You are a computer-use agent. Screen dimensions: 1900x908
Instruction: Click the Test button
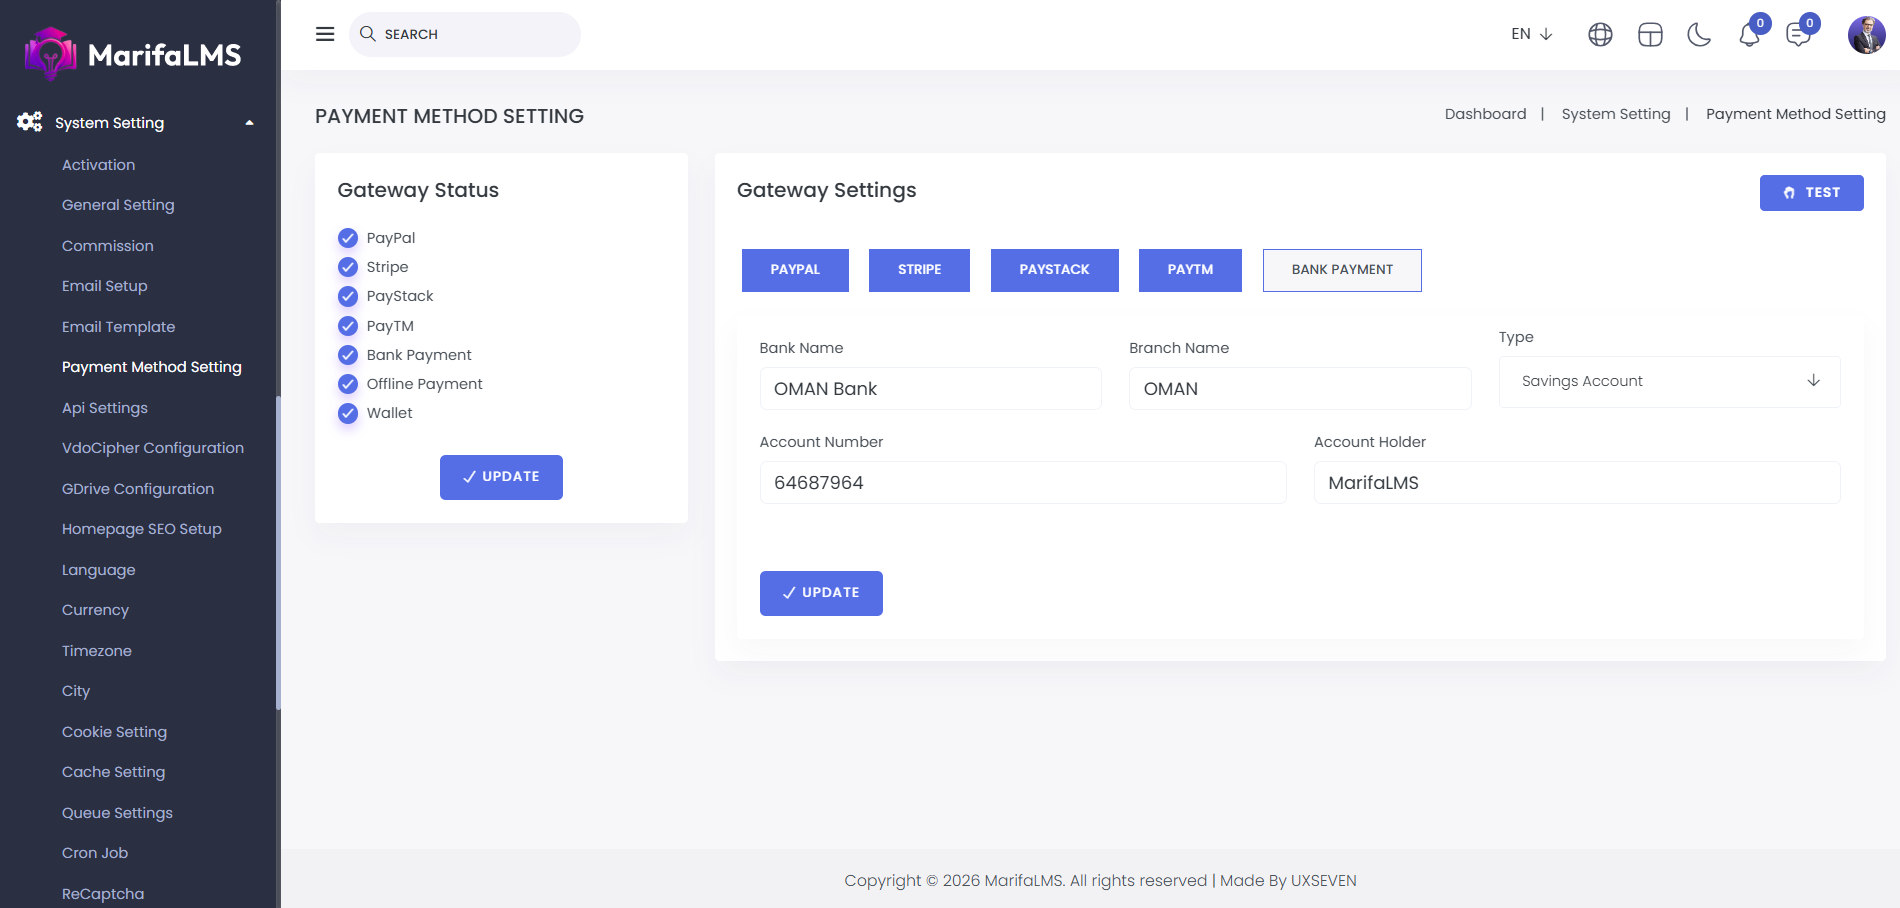1811,193
